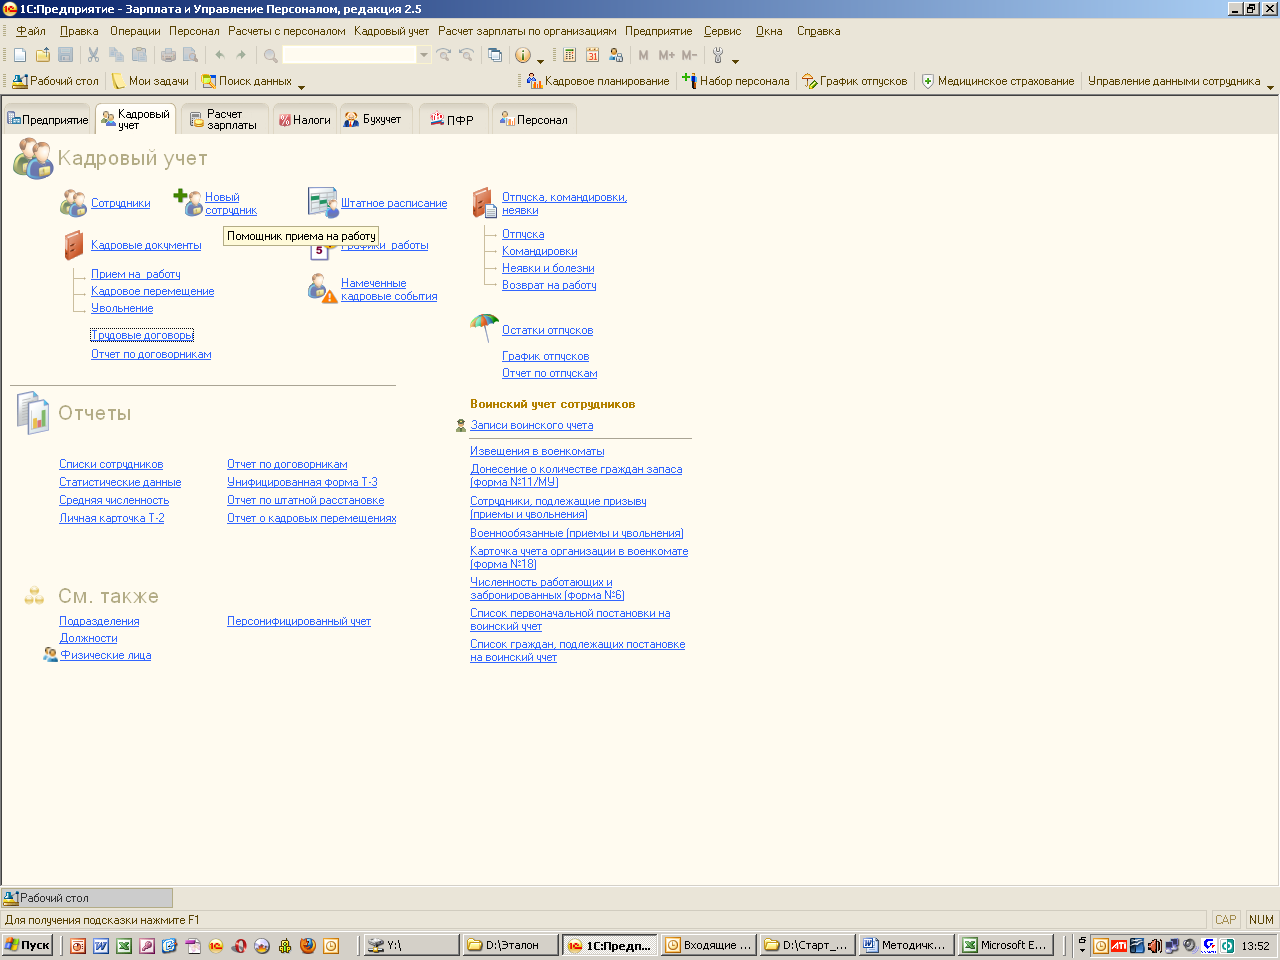Open the Возврат на работу link

coord(549,285)
